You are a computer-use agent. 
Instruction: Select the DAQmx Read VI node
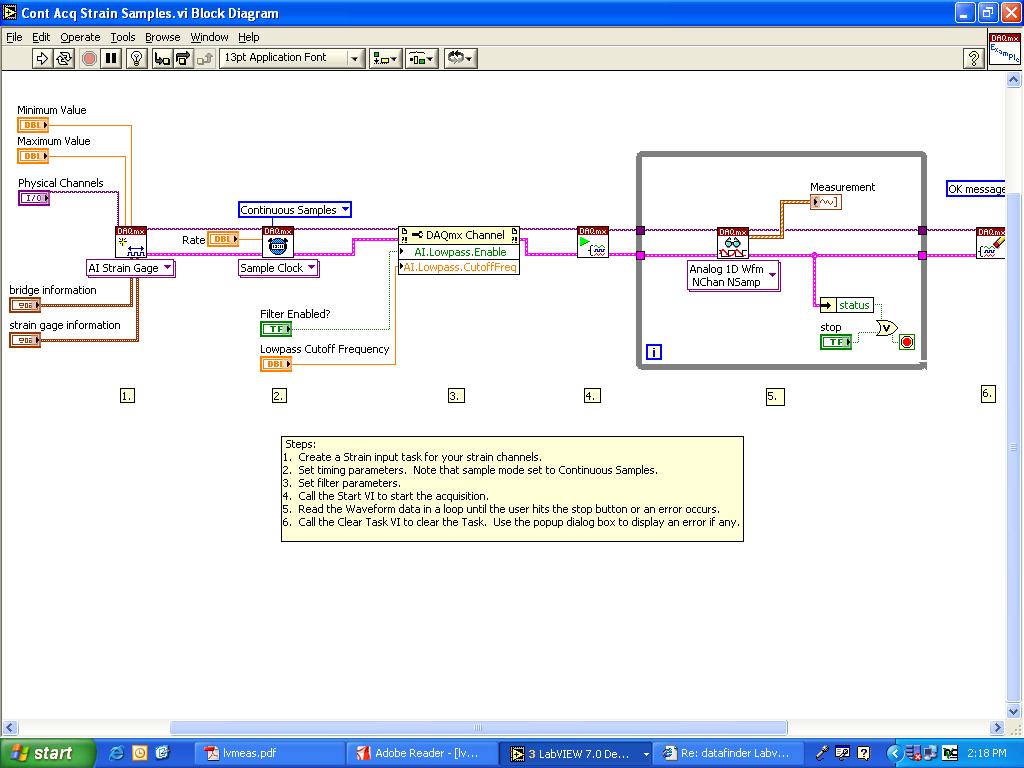pos(733,243)
